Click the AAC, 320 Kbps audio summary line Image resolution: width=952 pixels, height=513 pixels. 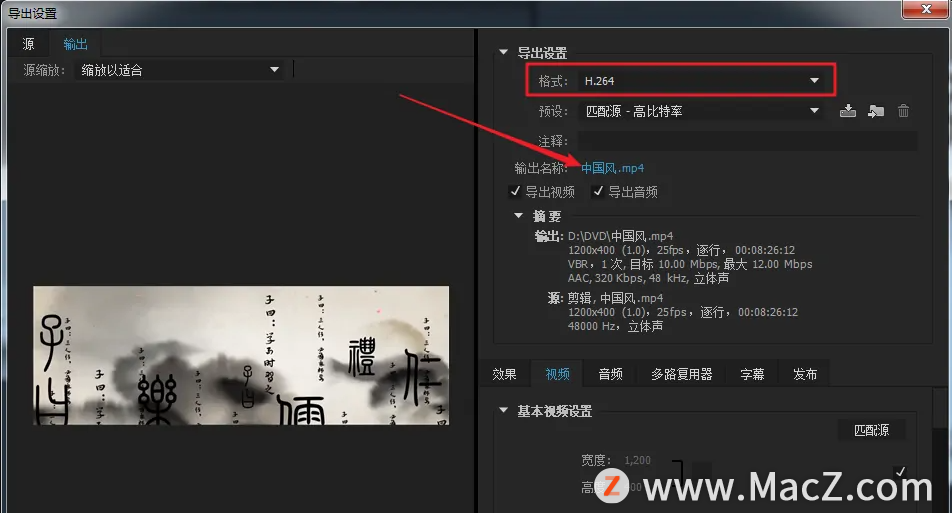[648, 278]
